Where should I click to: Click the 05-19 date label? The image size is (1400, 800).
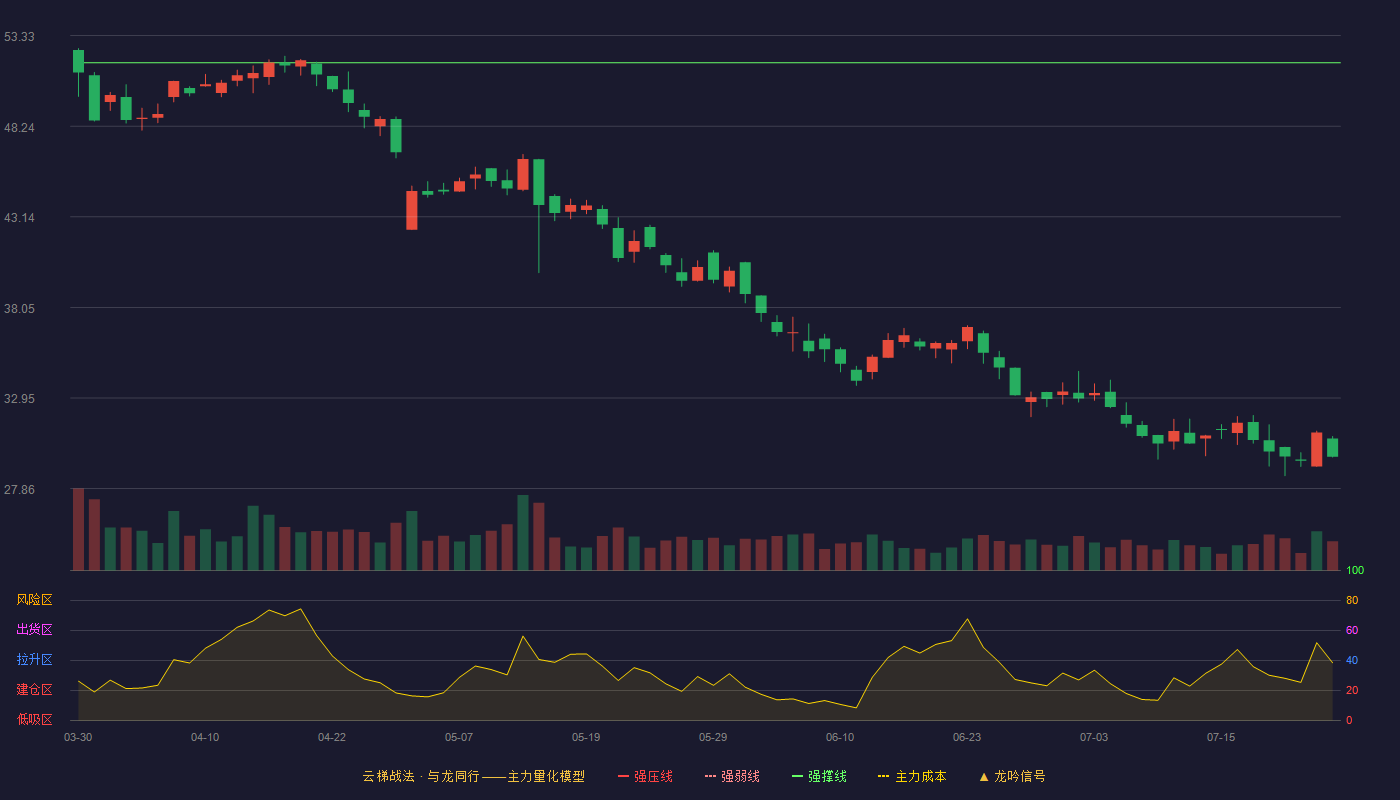[586, 737]
